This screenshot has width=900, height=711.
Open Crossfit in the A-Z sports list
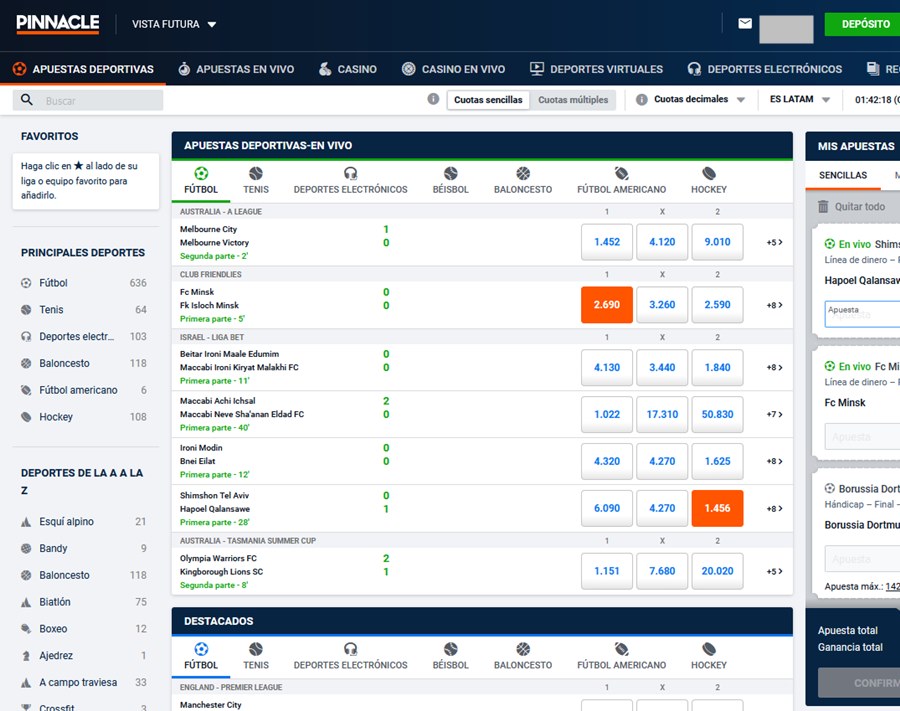coord(84,707)
